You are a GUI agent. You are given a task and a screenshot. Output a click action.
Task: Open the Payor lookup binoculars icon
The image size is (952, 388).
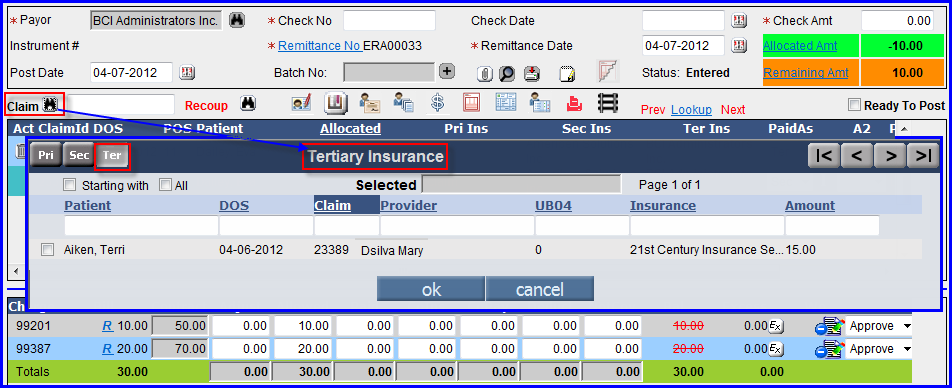pyautogui.click(x=237, y=21)
